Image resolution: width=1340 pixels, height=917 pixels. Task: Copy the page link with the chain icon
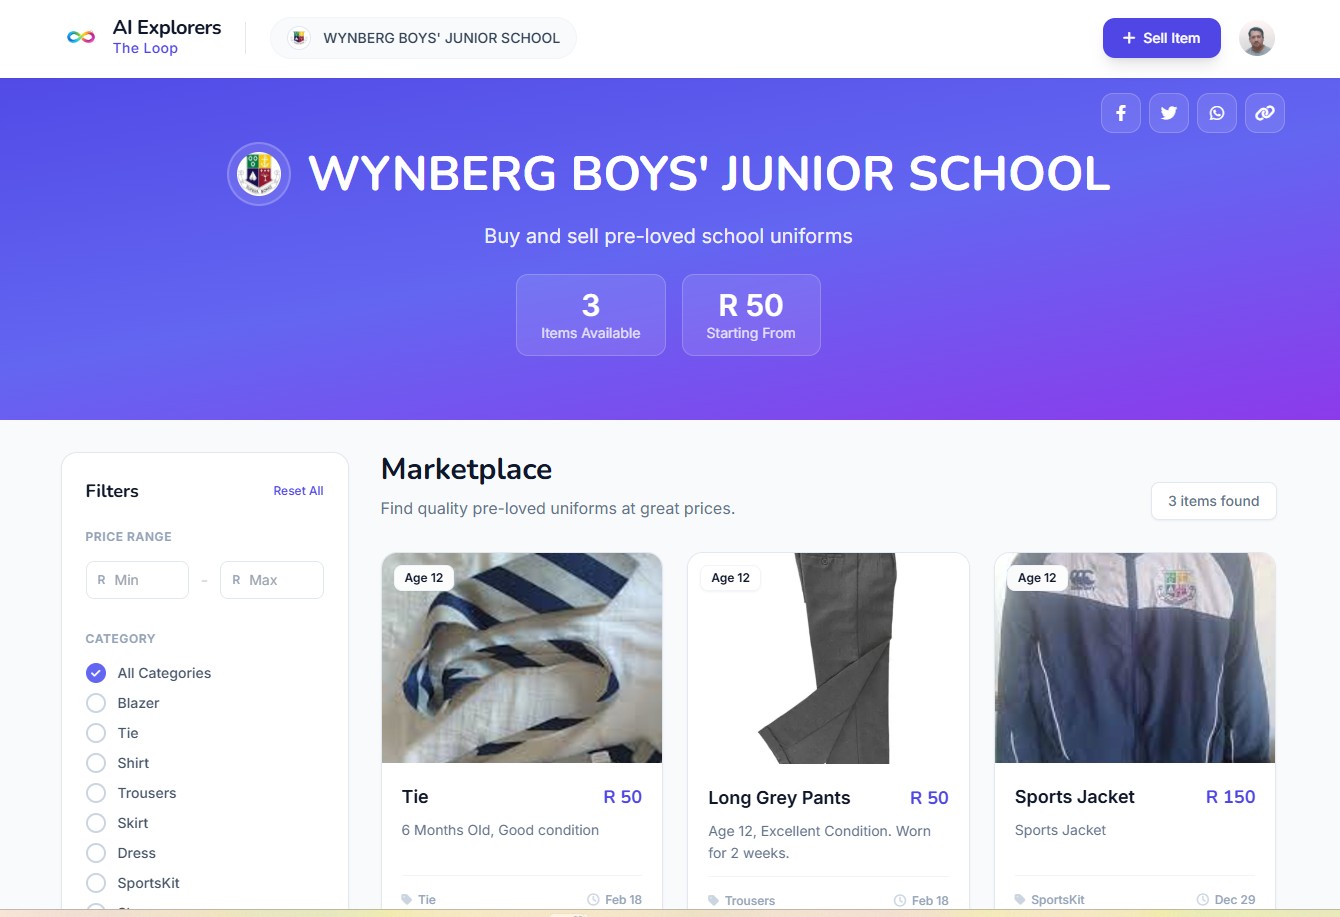tap(1265, 113)
